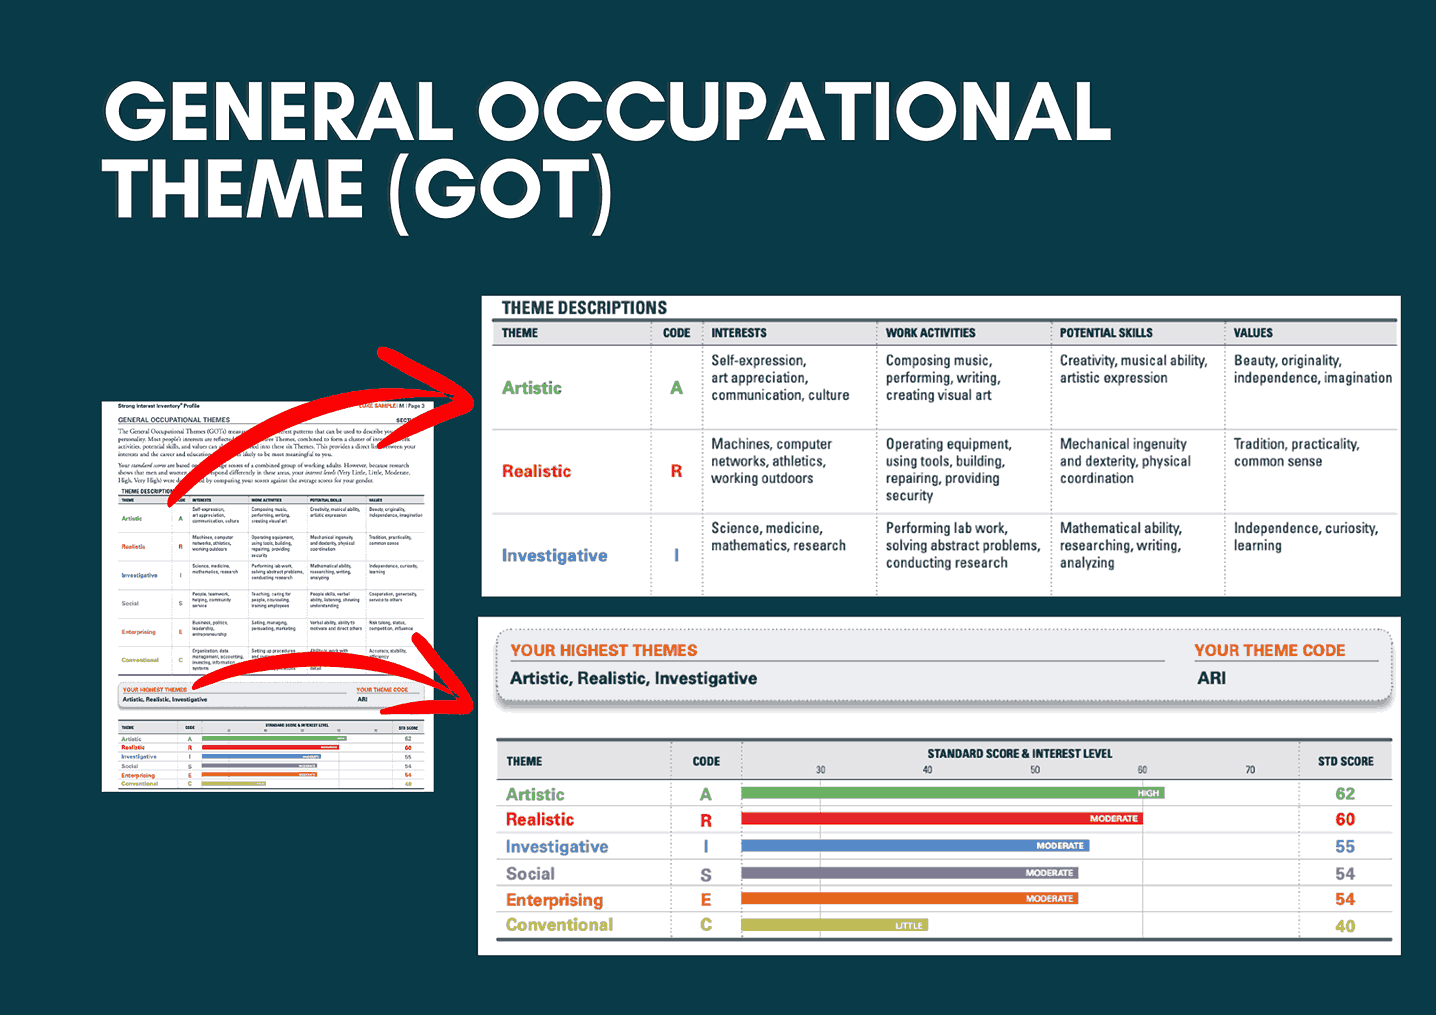
Task: Select the Conventional row label
Action: click(559, 925)
